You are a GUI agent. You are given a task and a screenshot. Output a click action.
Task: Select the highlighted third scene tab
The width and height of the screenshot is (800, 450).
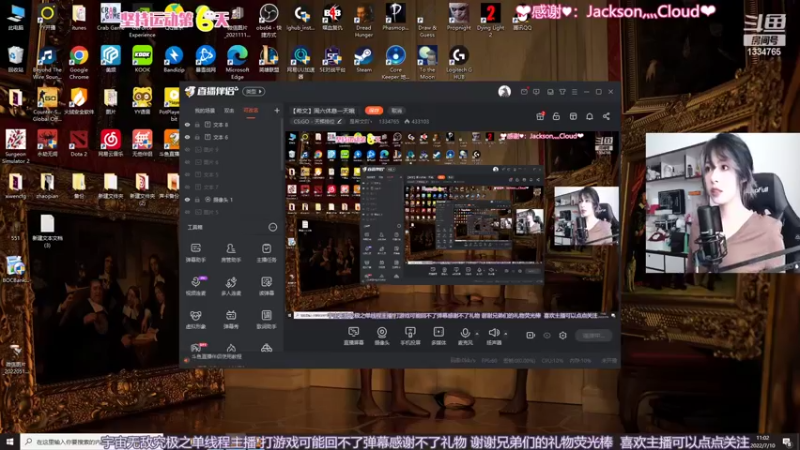point(251,110)
